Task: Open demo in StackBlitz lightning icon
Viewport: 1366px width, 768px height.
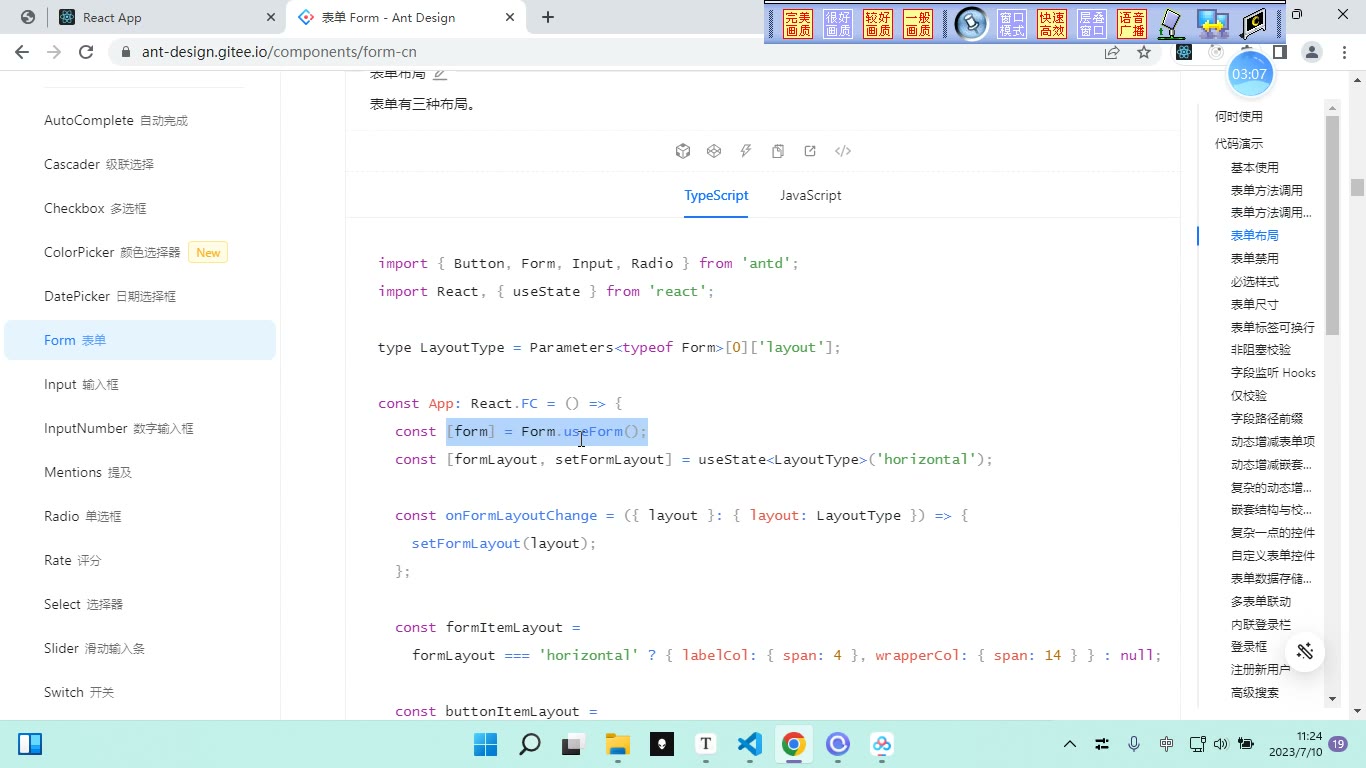Action: coord(746,151)
